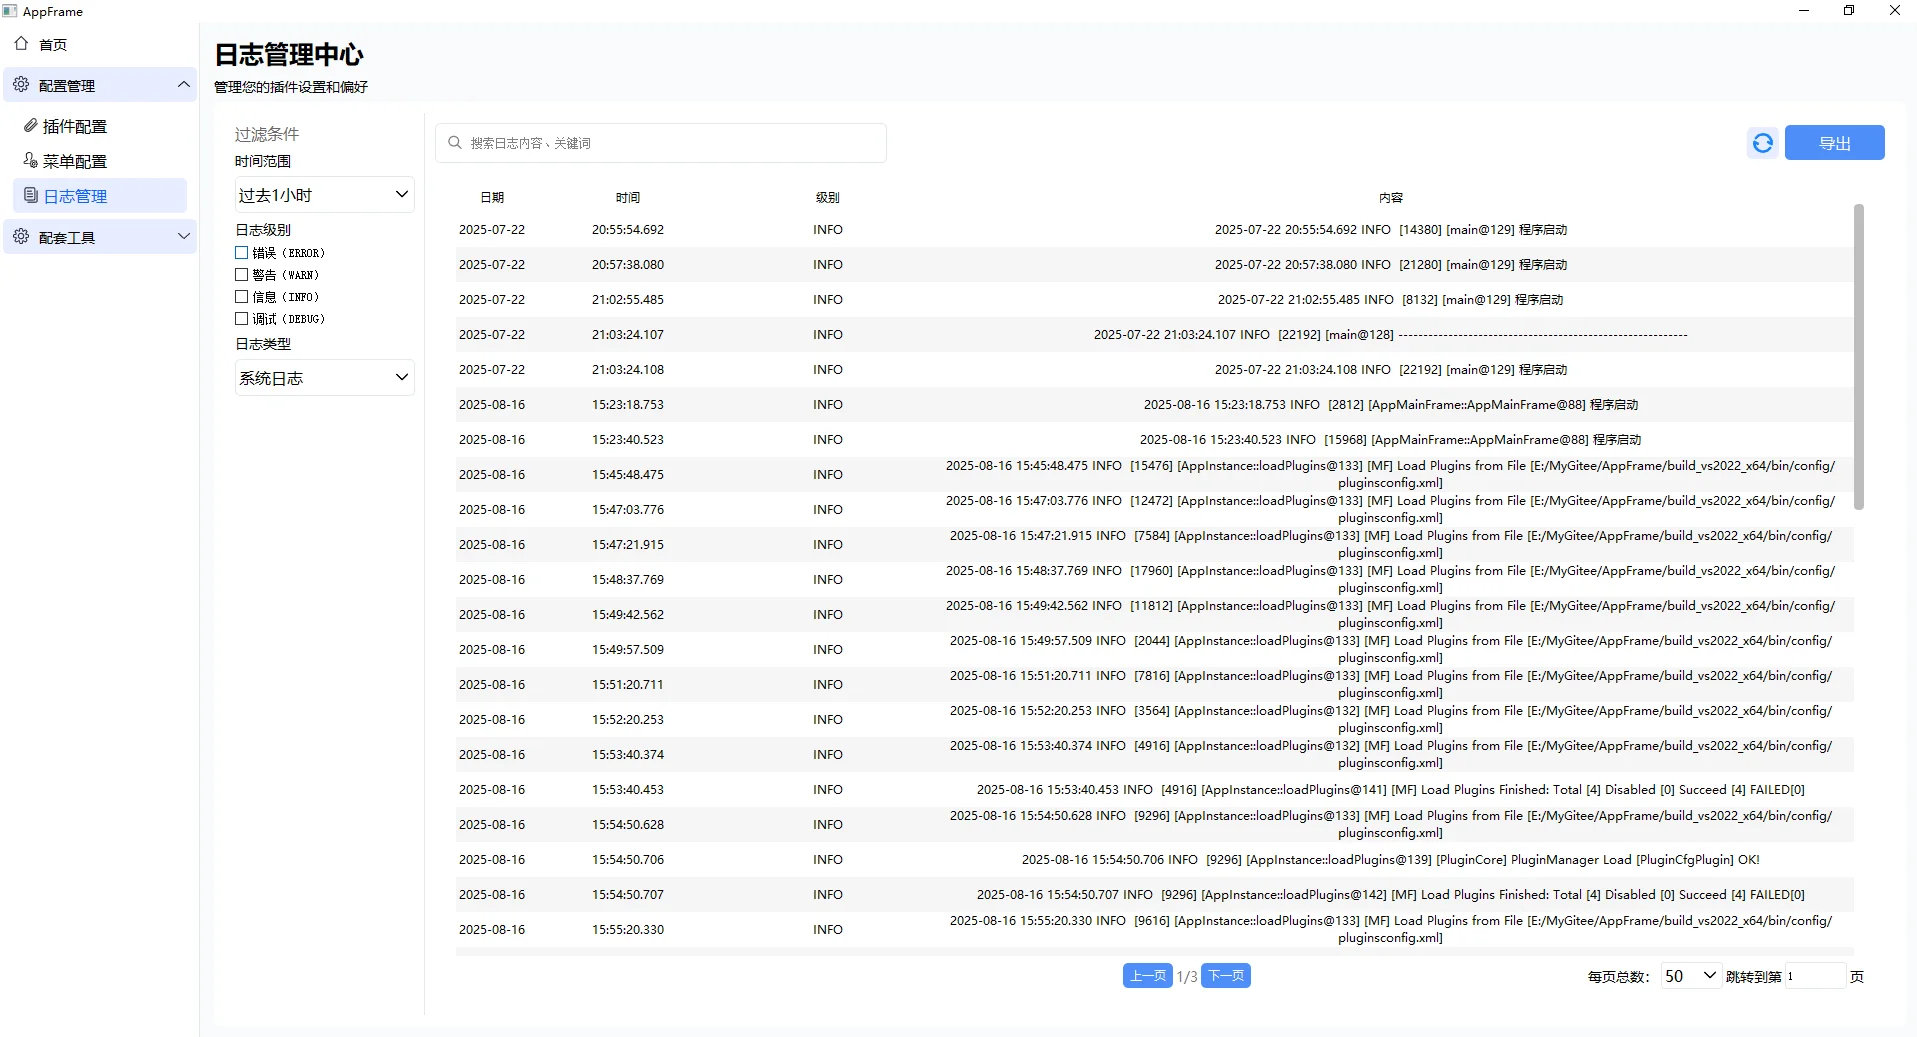This screenshot has height=1037, width=1917.
Task: Refresh the log list
Action: point(1763,143)
